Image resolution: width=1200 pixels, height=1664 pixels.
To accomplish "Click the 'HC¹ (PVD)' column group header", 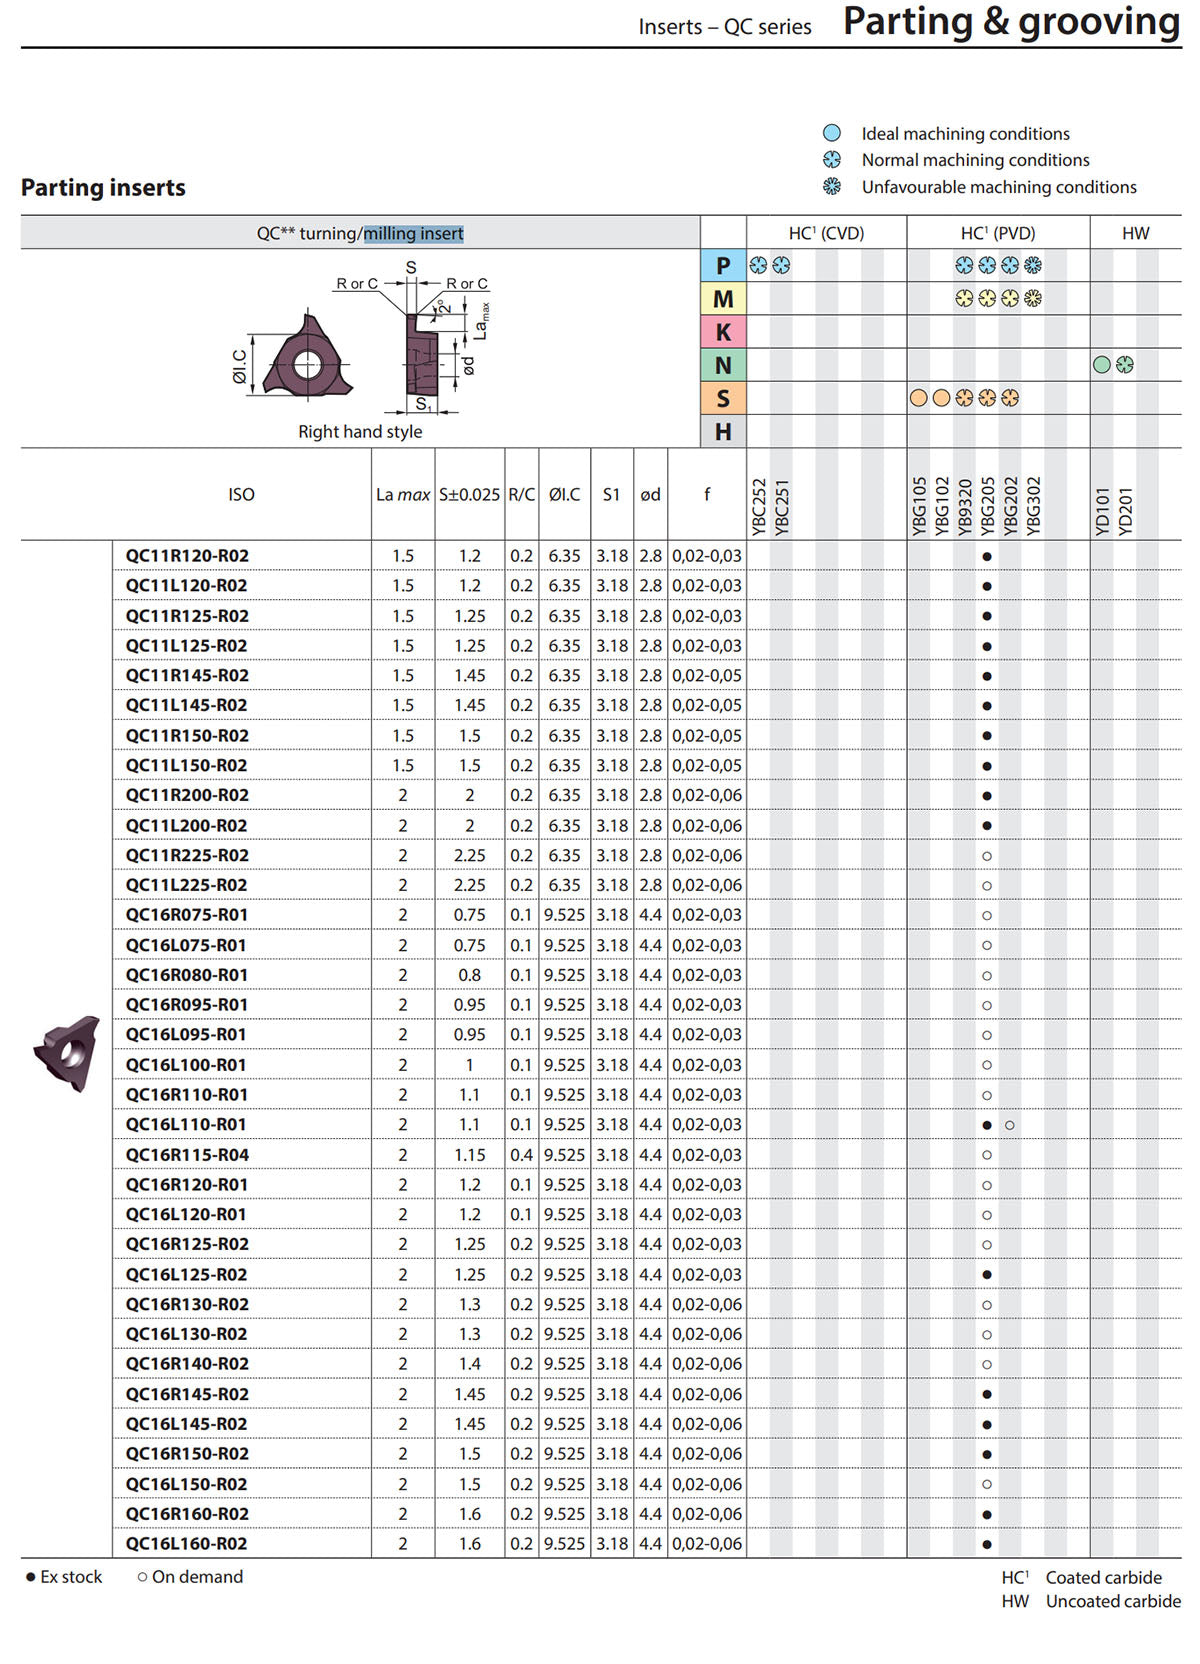I will click(x=998, y=233).
